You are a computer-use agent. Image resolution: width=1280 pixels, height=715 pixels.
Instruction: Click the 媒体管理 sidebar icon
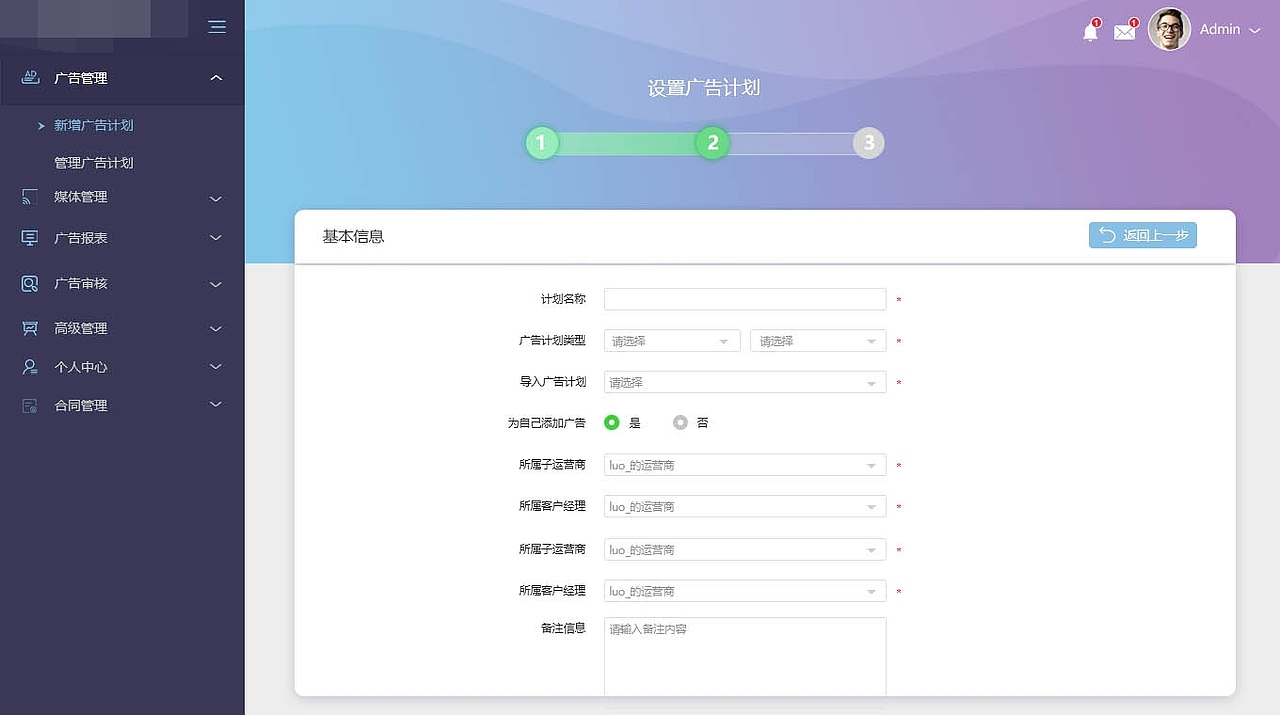pyautogui.click(x=30, y=197)
